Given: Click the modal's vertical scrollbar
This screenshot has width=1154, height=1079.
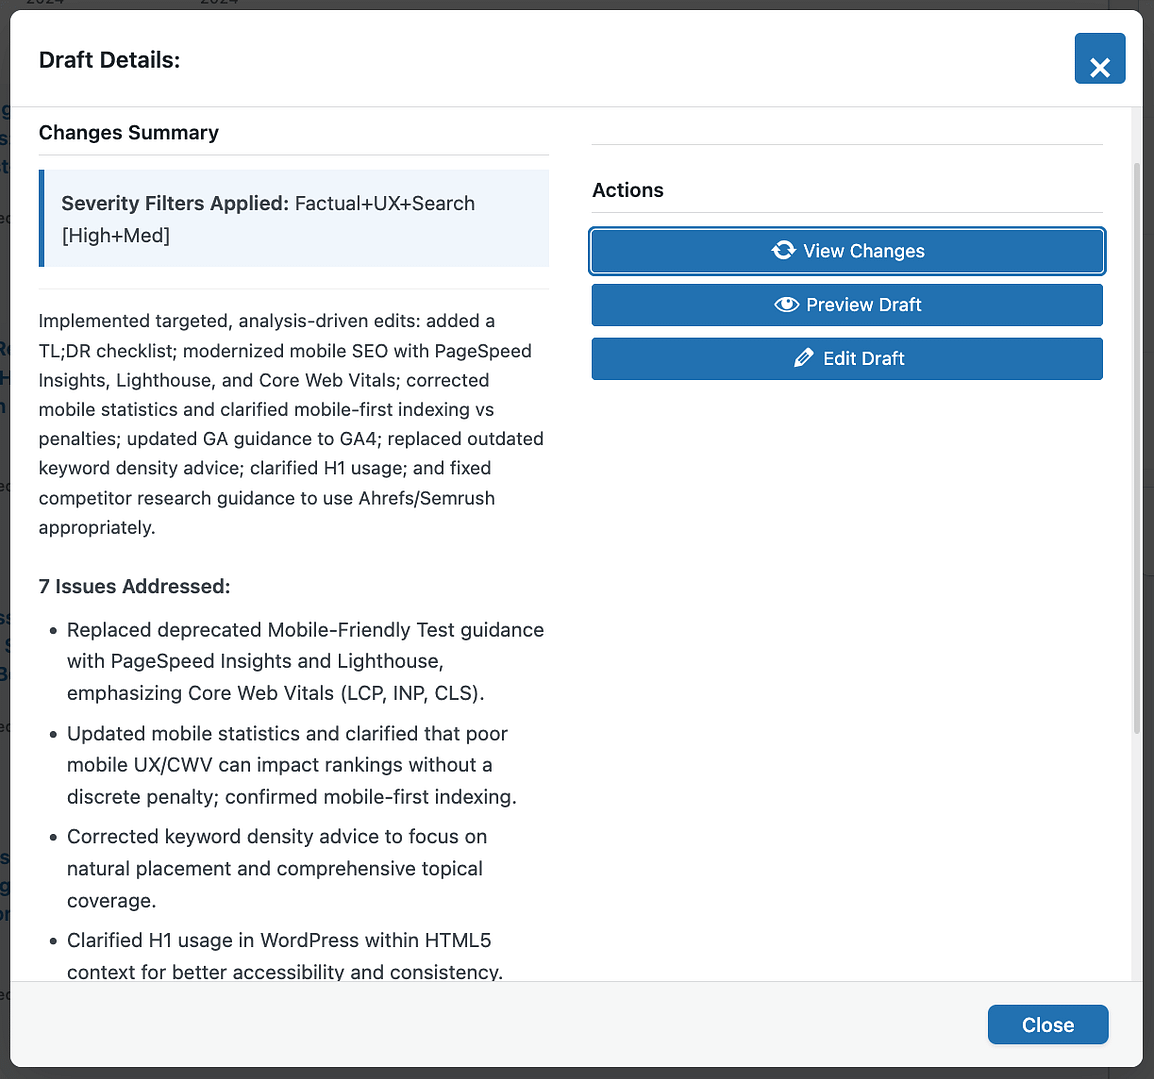Looking at the screenshot, I should coord(1136,450).
